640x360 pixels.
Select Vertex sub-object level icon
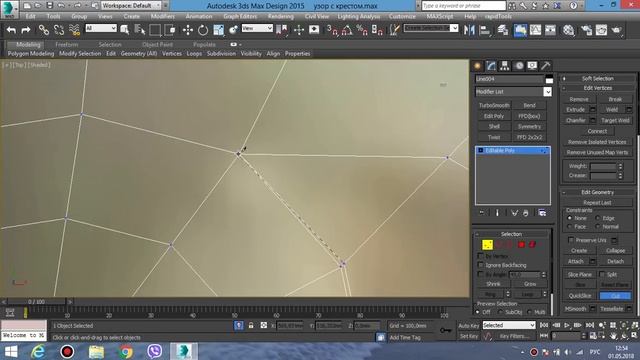(x=487, y=244)
